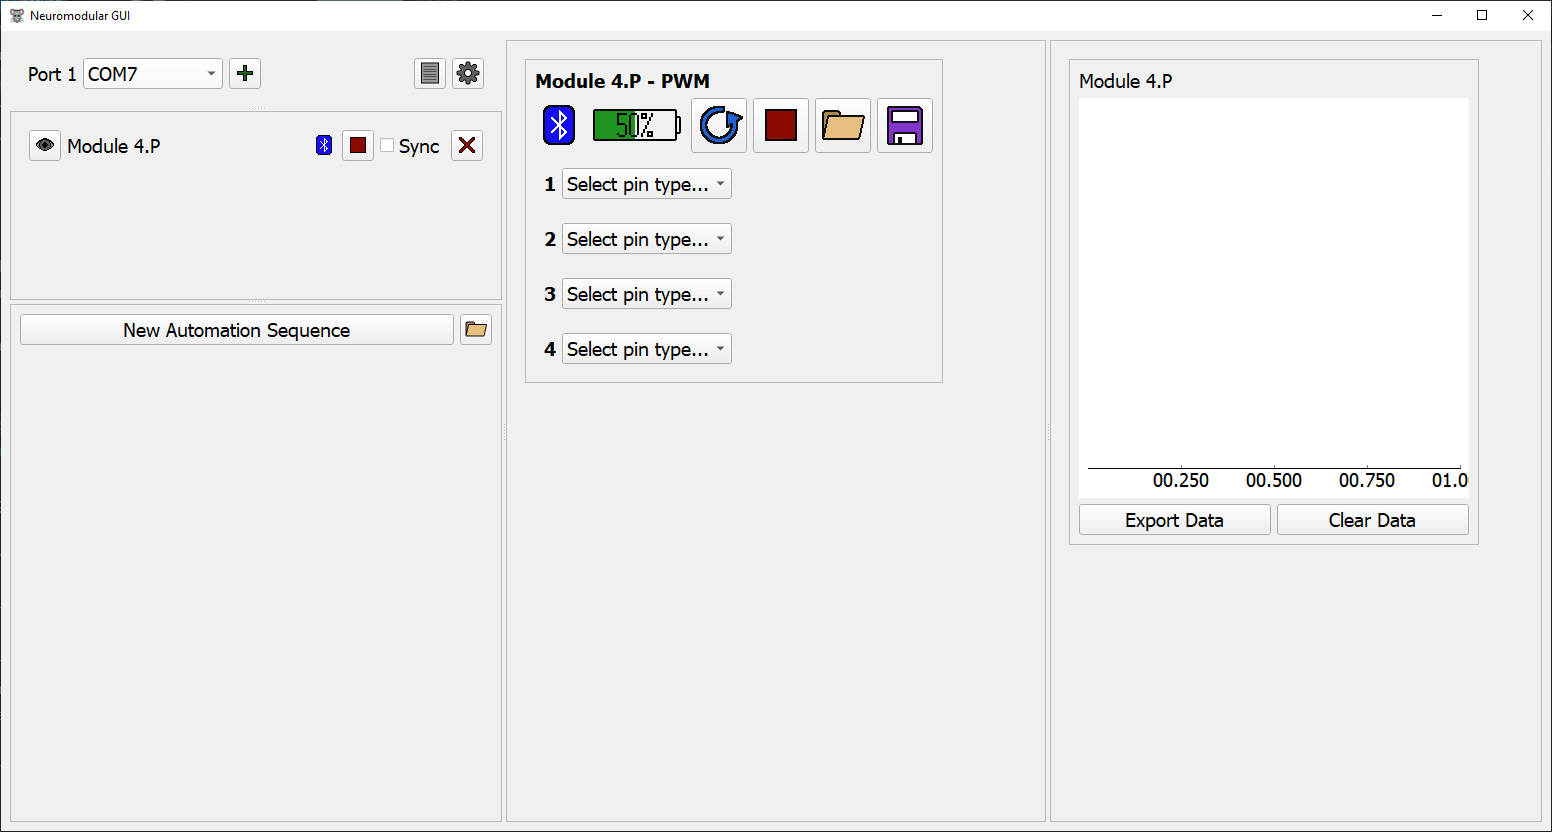Click the Port 1 label
Image resolution: width=1552 pixels, height=832 pixels.
point(52,74)
